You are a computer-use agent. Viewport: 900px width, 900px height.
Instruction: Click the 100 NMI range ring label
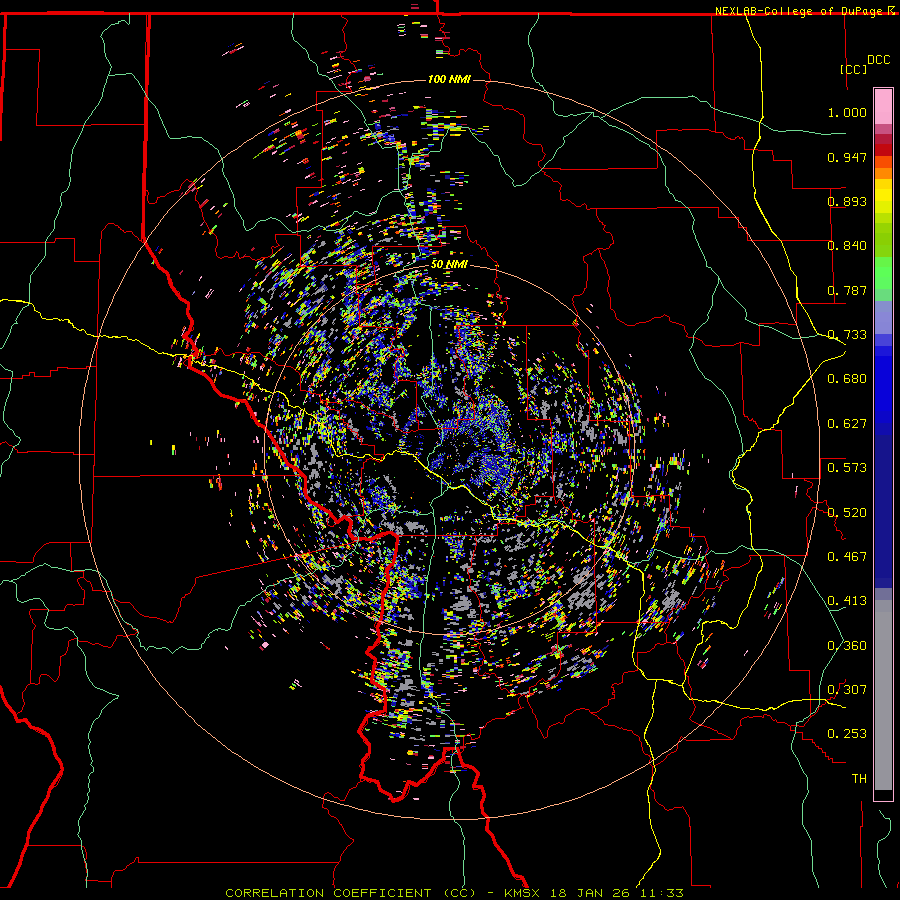449,79
